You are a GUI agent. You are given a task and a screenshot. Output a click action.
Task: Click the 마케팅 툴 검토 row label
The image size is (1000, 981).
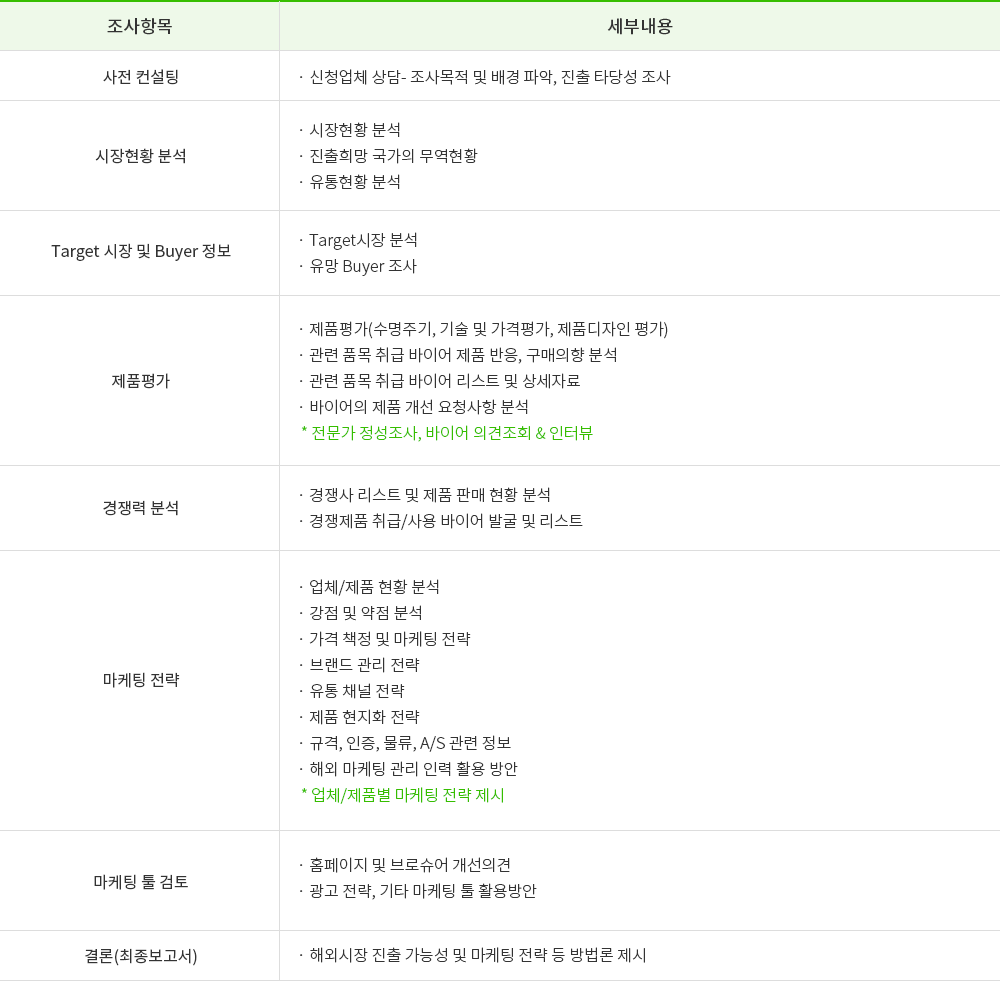[x=140, y=881]
